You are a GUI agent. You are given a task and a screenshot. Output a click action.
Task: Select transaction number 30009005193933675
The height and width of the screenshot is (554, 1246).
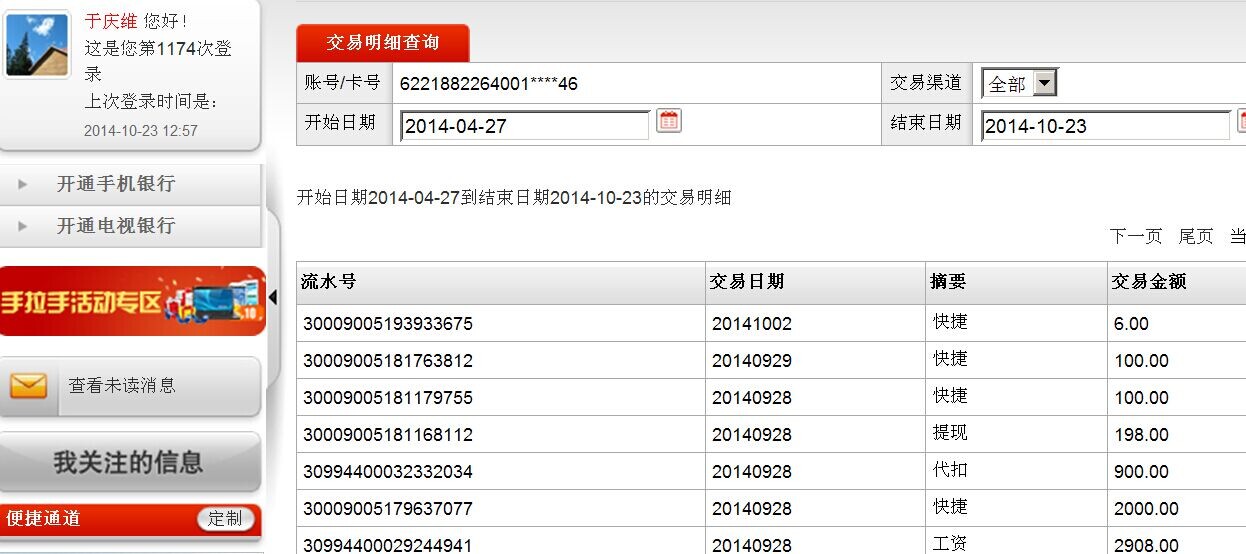pyautogui.click(x=388, y=324)
